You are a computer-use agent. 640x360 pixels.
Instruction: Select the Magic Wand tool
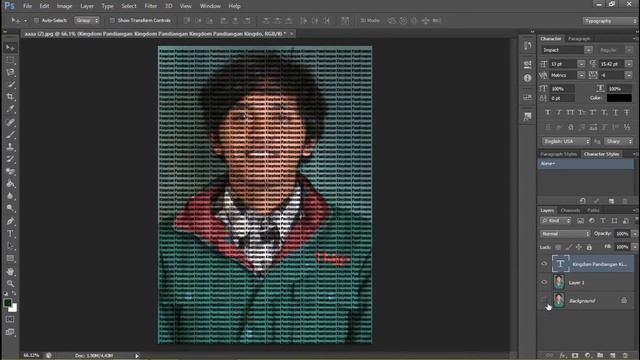click(10, 84)
